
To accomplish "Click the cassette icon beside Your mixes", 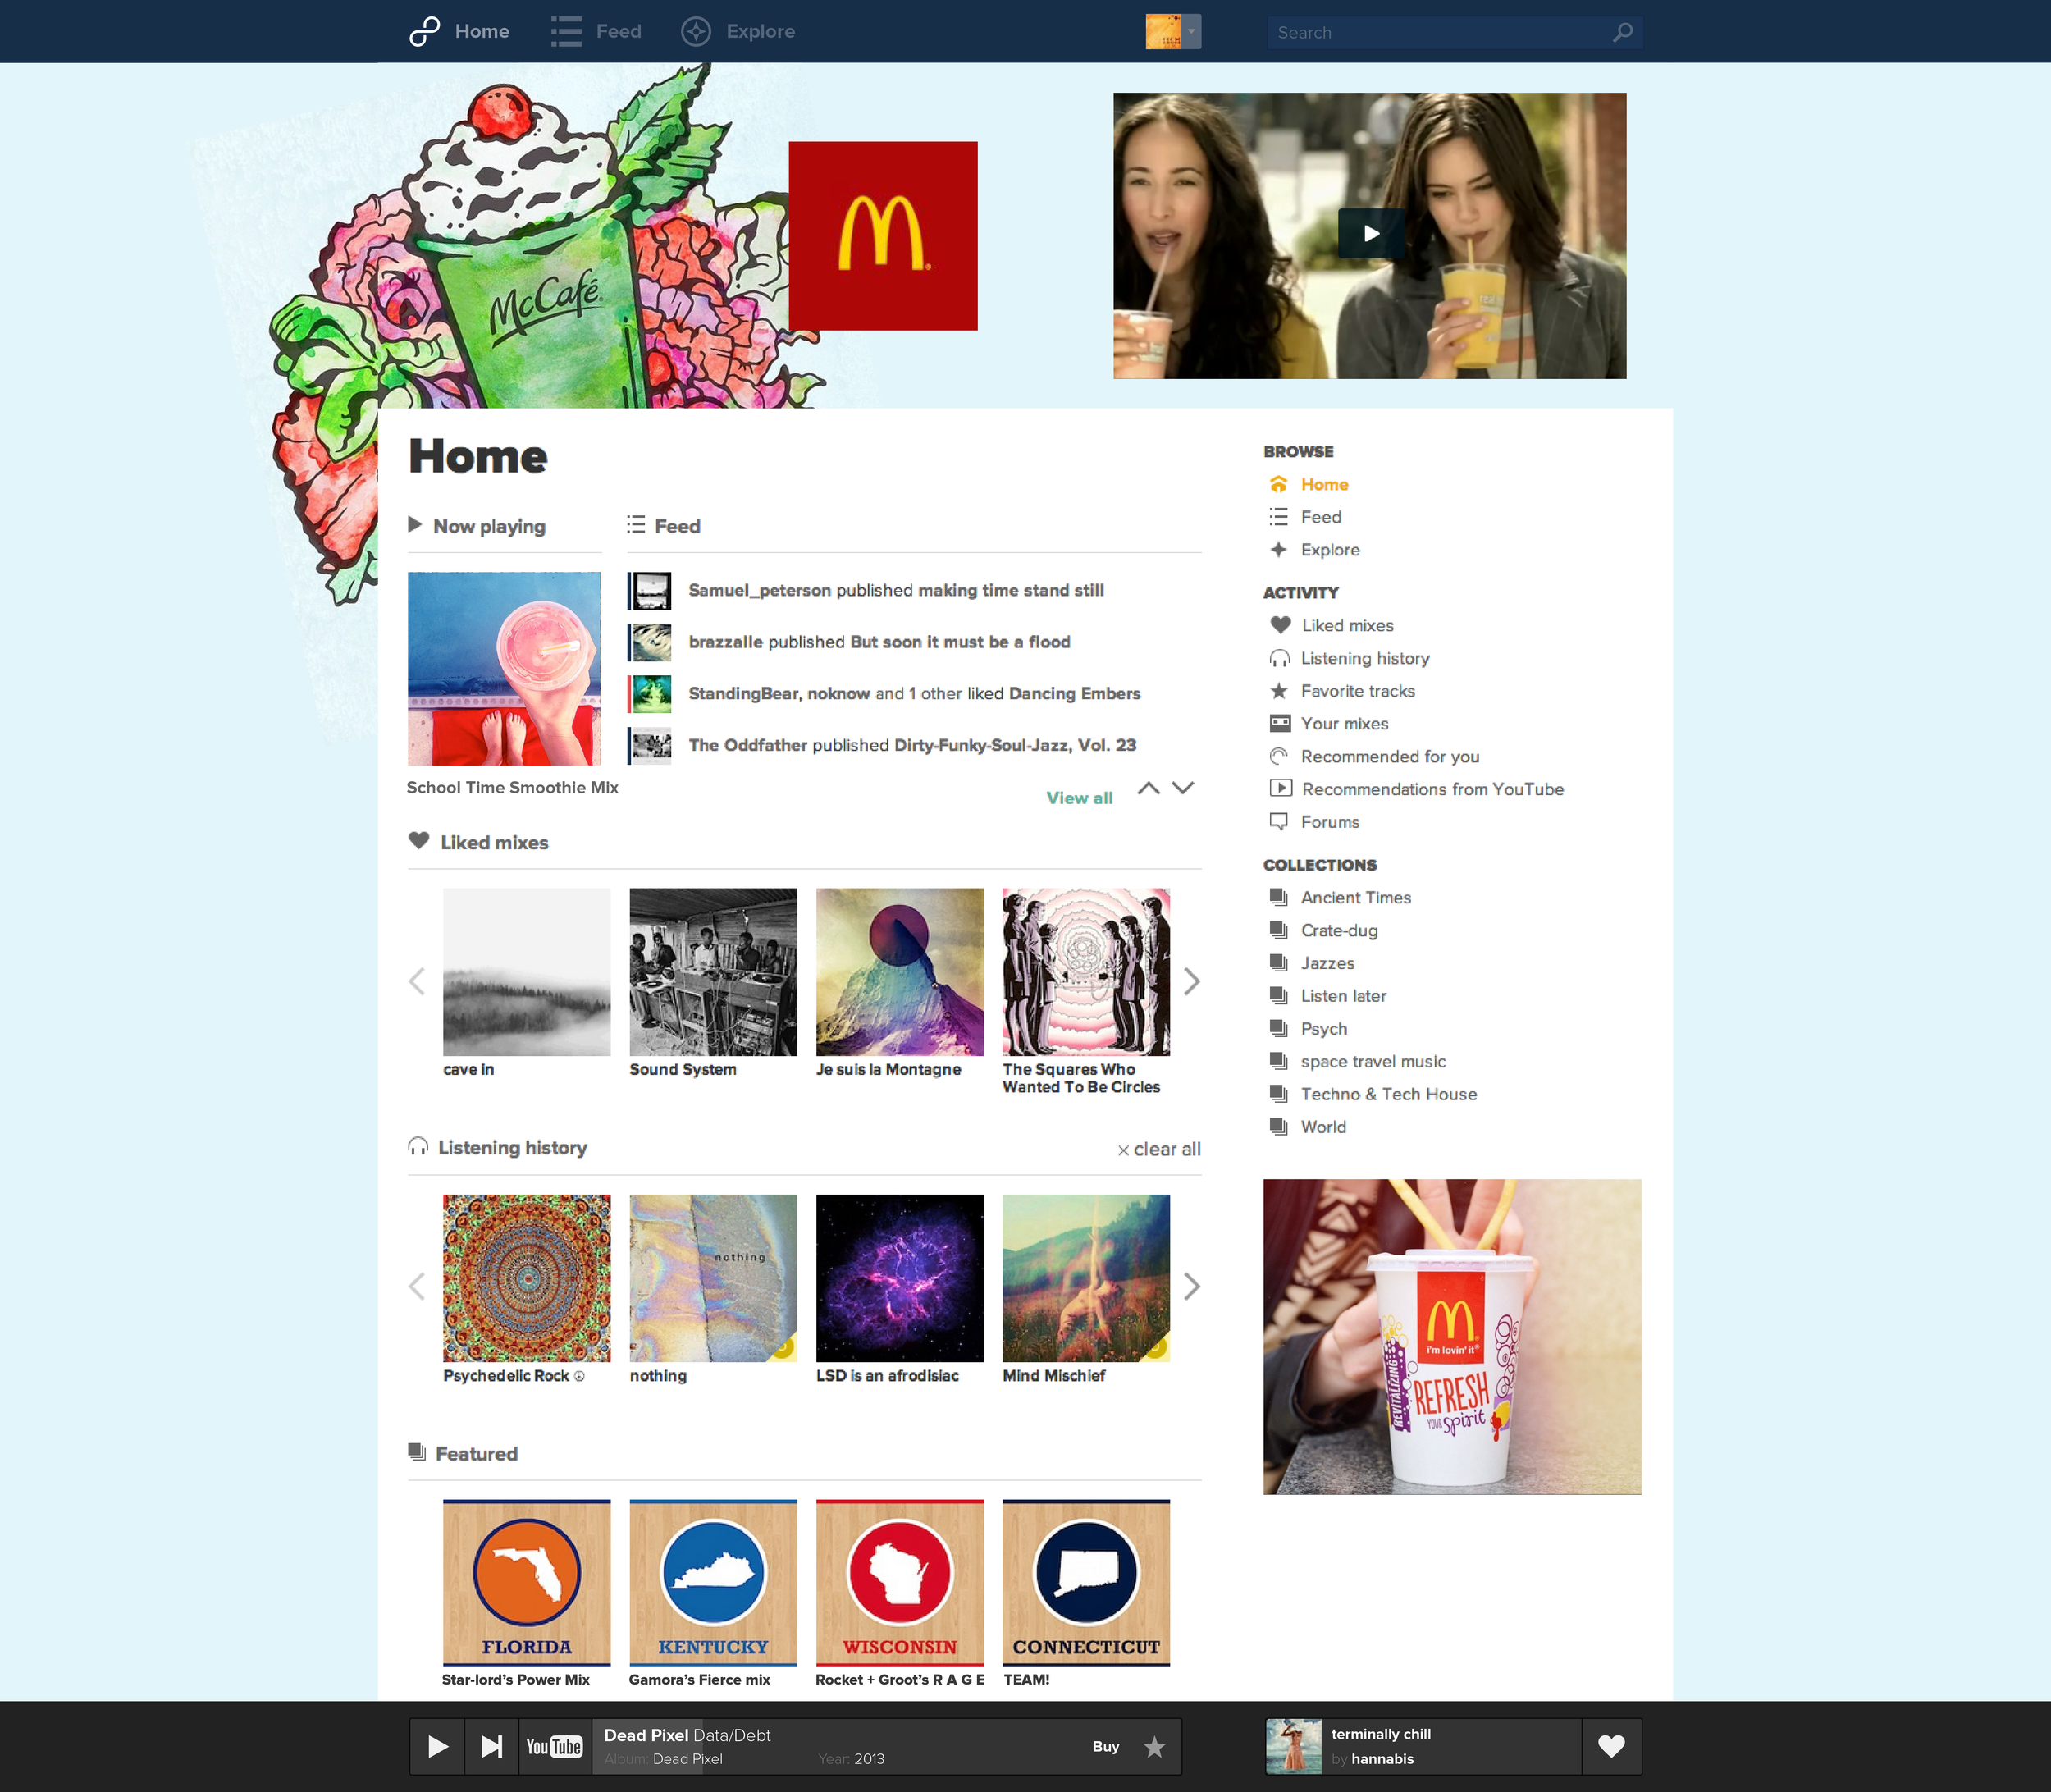I will click(x=1280, y=723).
